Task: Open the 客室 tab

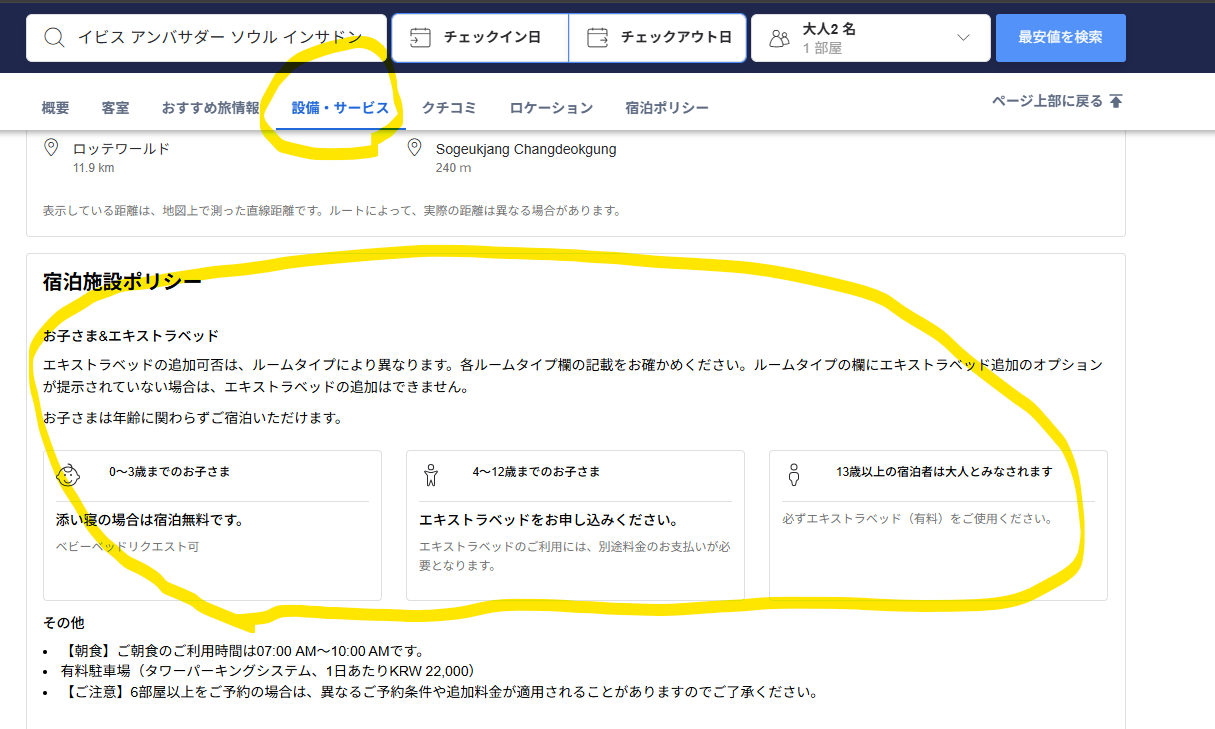Action: pos(115,108)
